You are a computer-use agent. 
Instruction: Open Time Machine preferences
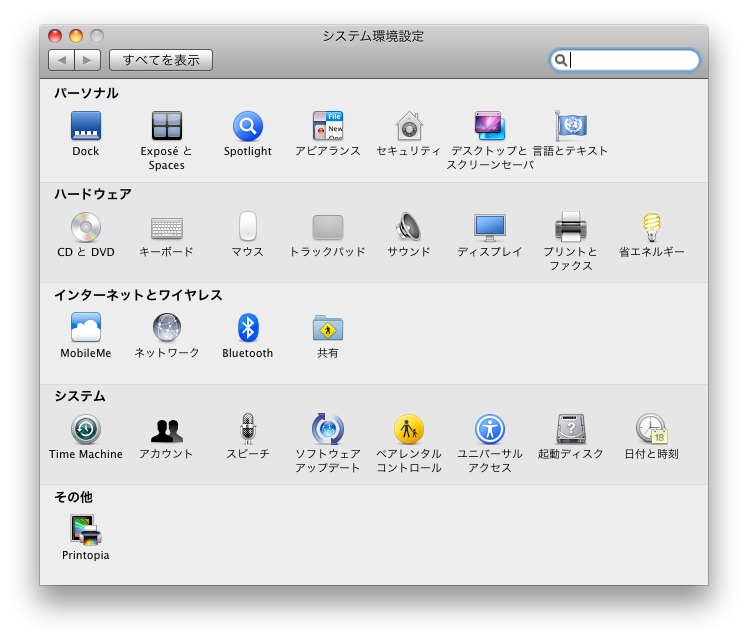coord(86,430)
